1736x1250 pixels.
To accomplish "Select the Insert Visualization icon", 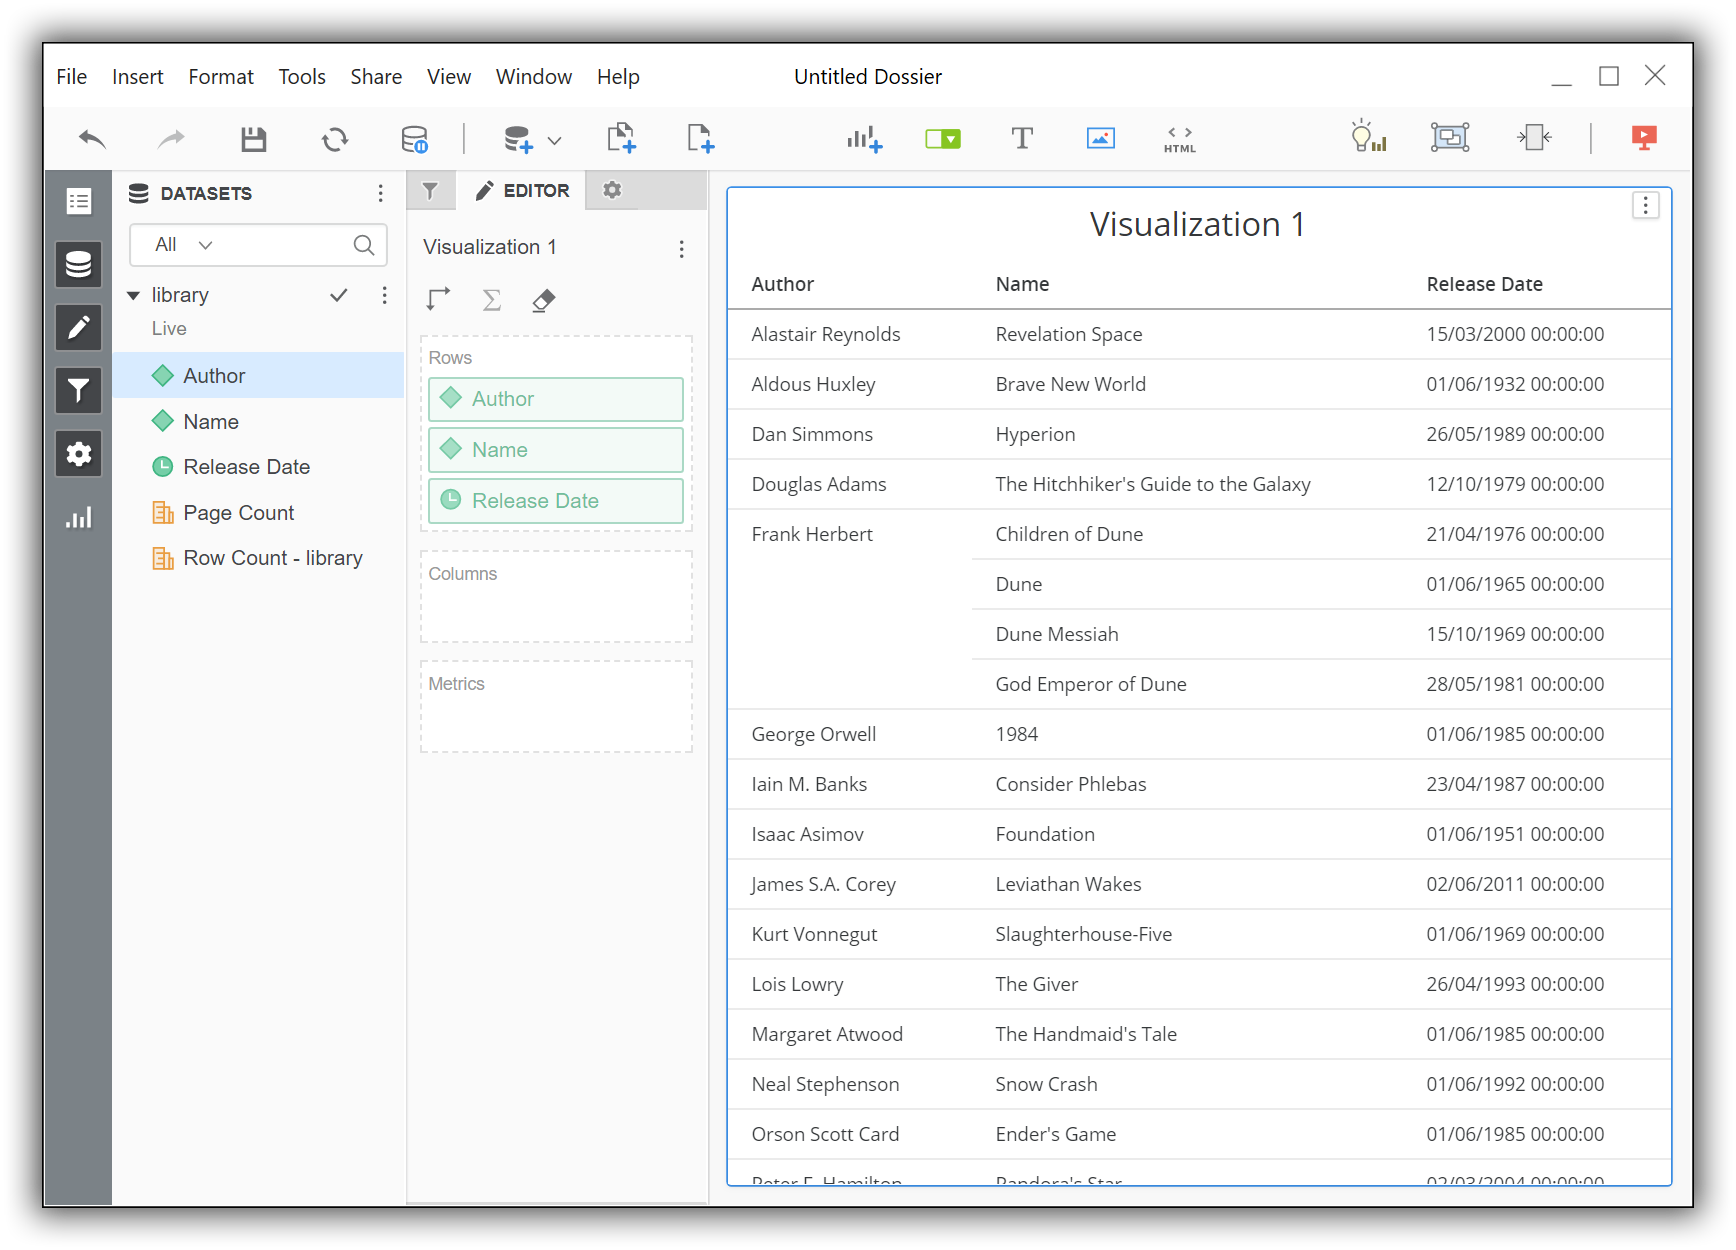I will [x=864, y=138].
